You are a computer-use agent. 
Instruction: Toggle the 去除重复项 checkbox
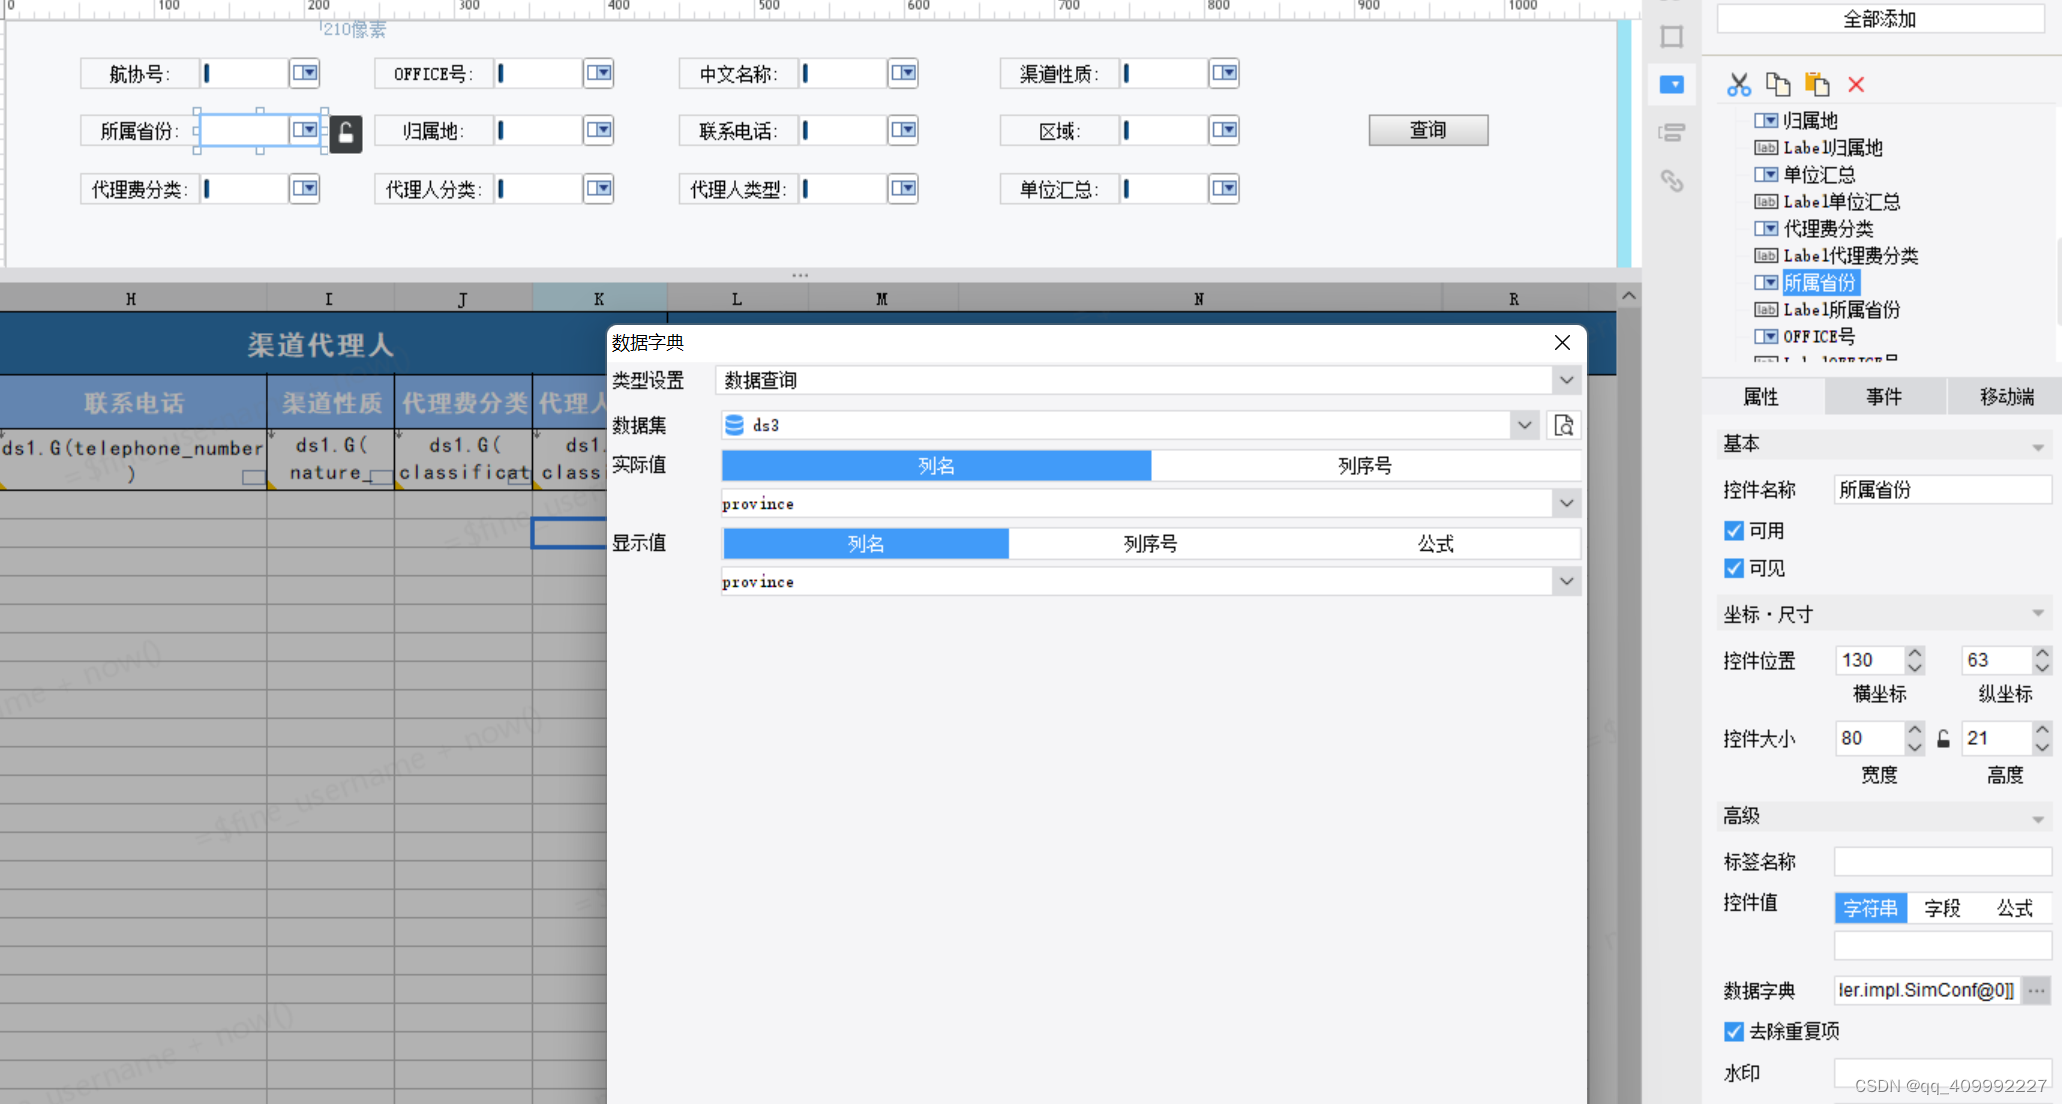(x=1733, y=1031)
